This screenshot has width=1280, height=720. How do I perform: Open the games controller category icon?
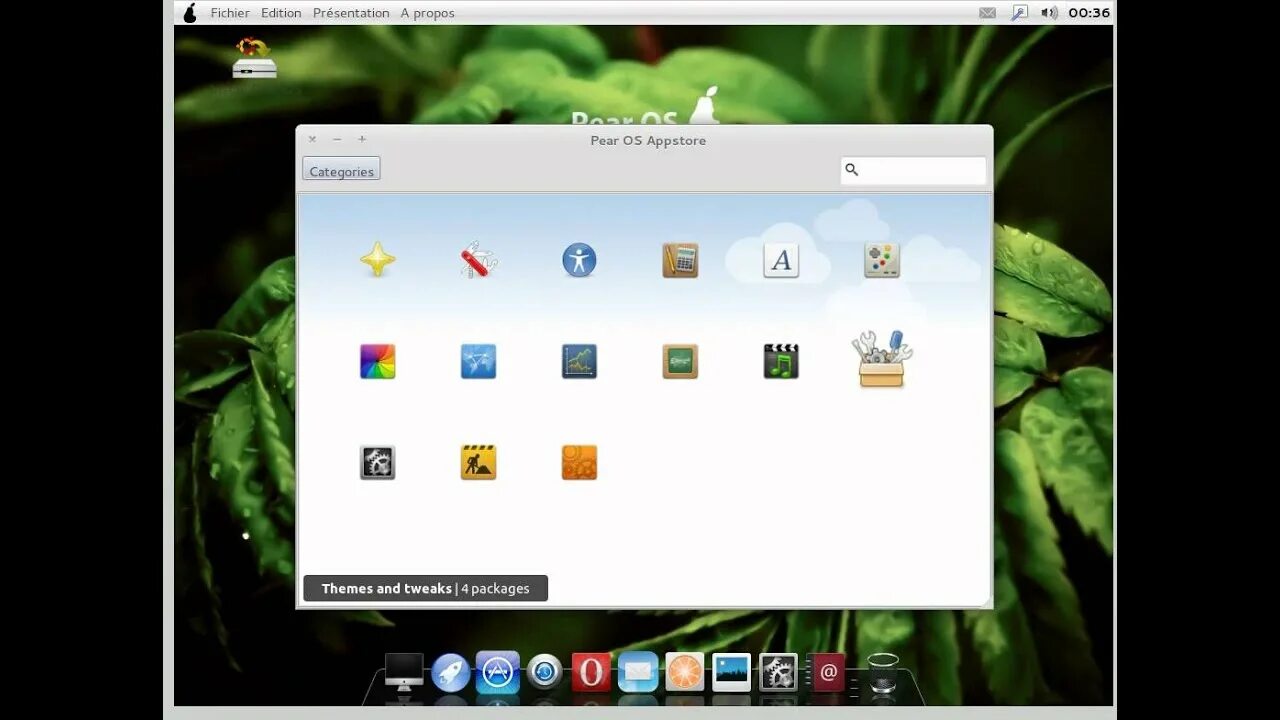point(882,260)
